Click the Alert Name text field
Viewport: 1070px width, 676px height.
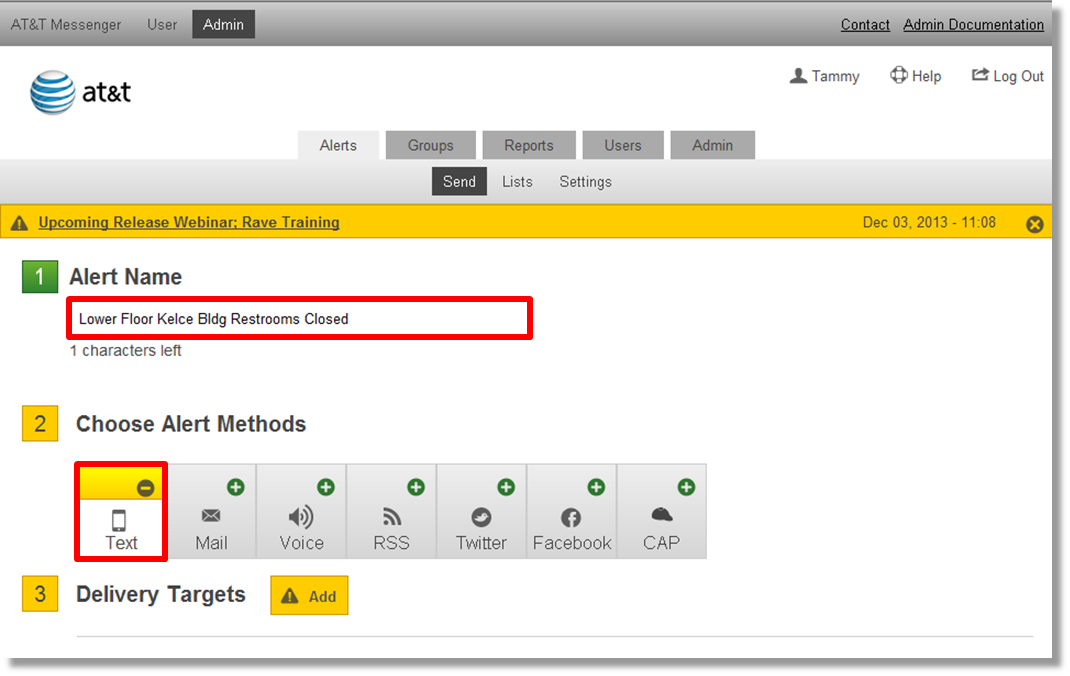tap(299, 317)
